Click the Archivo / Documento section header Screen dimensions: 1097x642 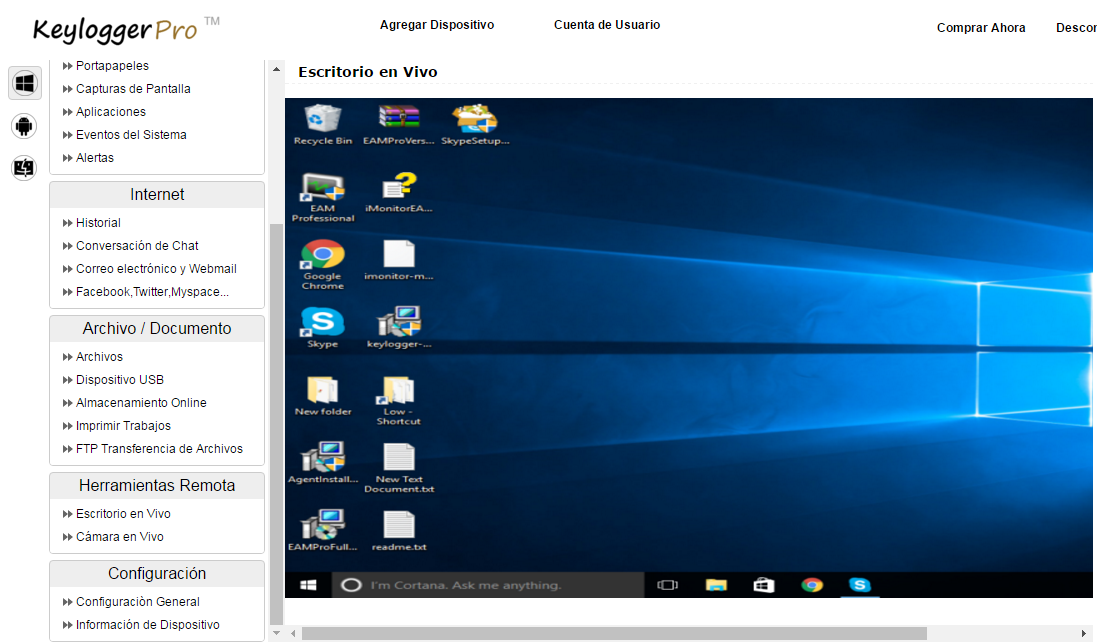[157, 329]
